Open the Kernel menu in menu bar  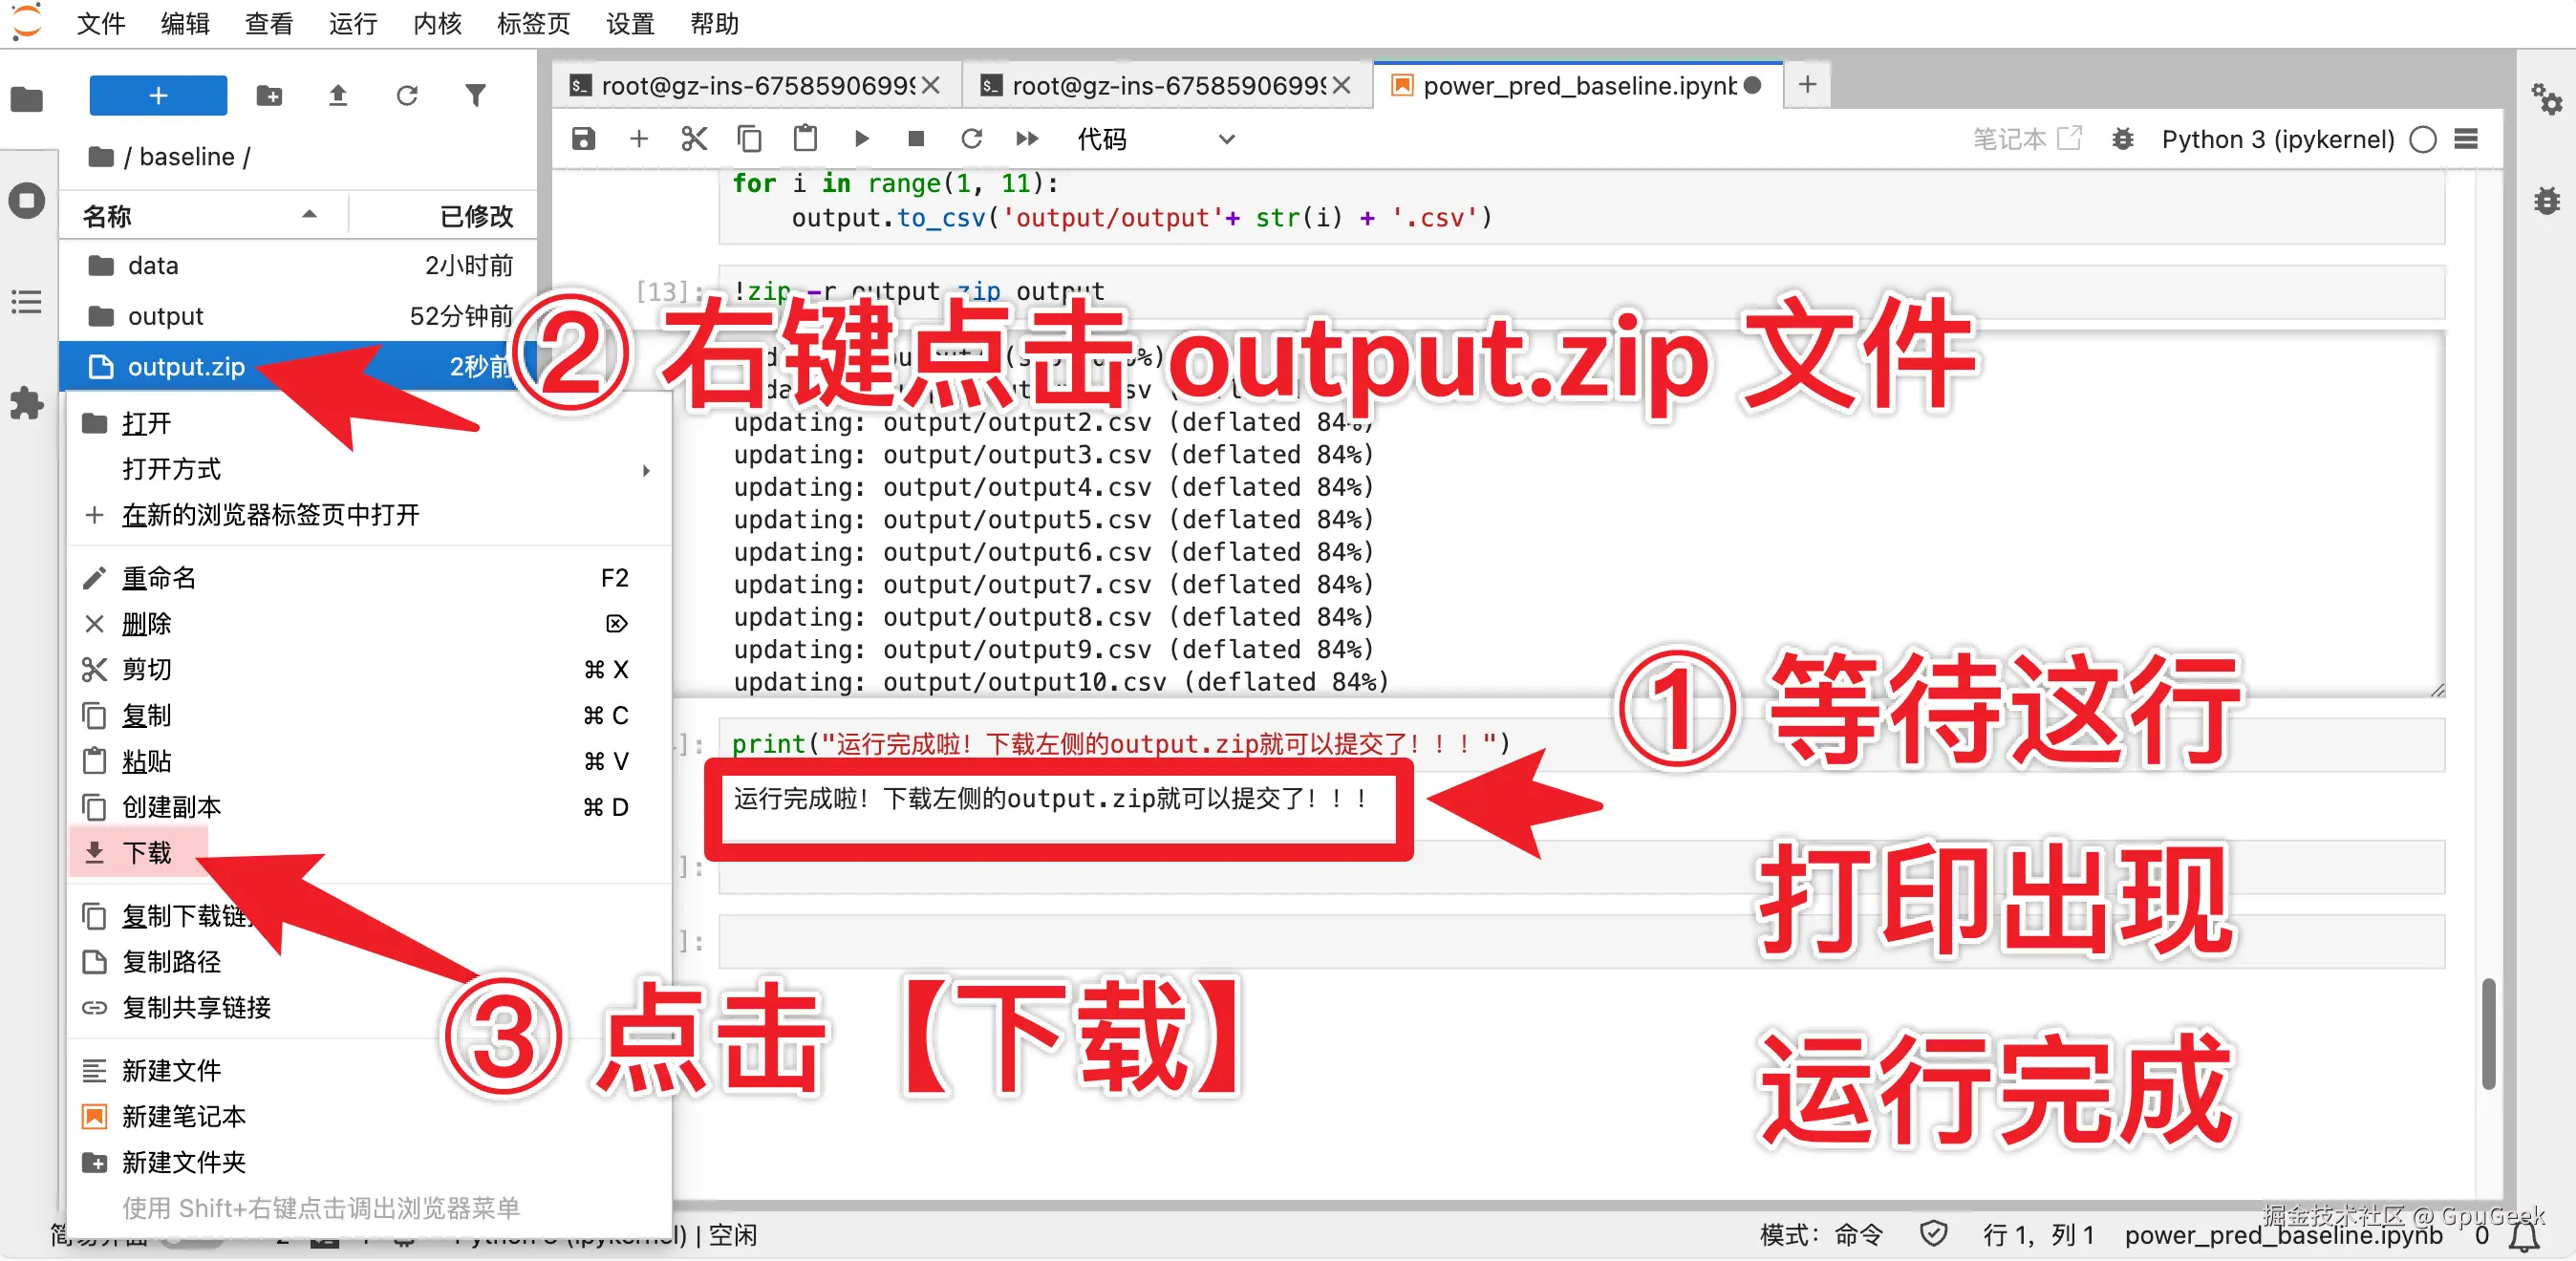(437, 23)
